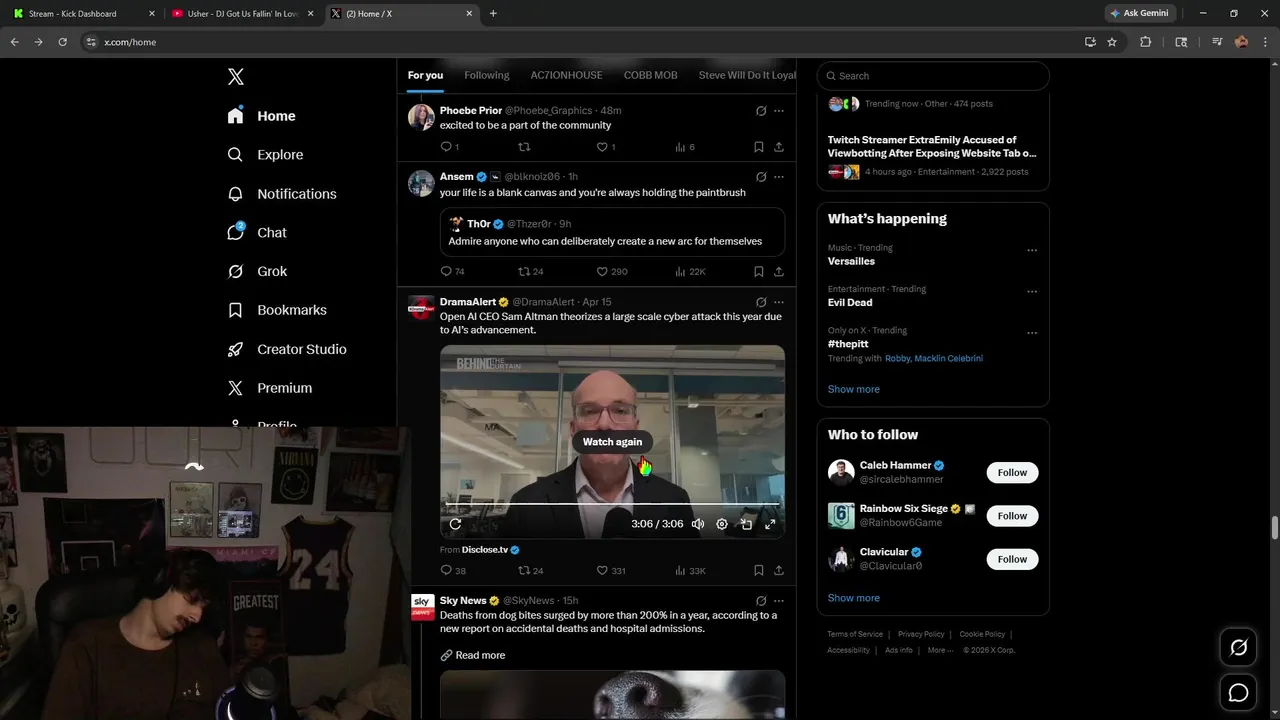
Task: Show more under Who to follow
Action: tap(853, 598)
